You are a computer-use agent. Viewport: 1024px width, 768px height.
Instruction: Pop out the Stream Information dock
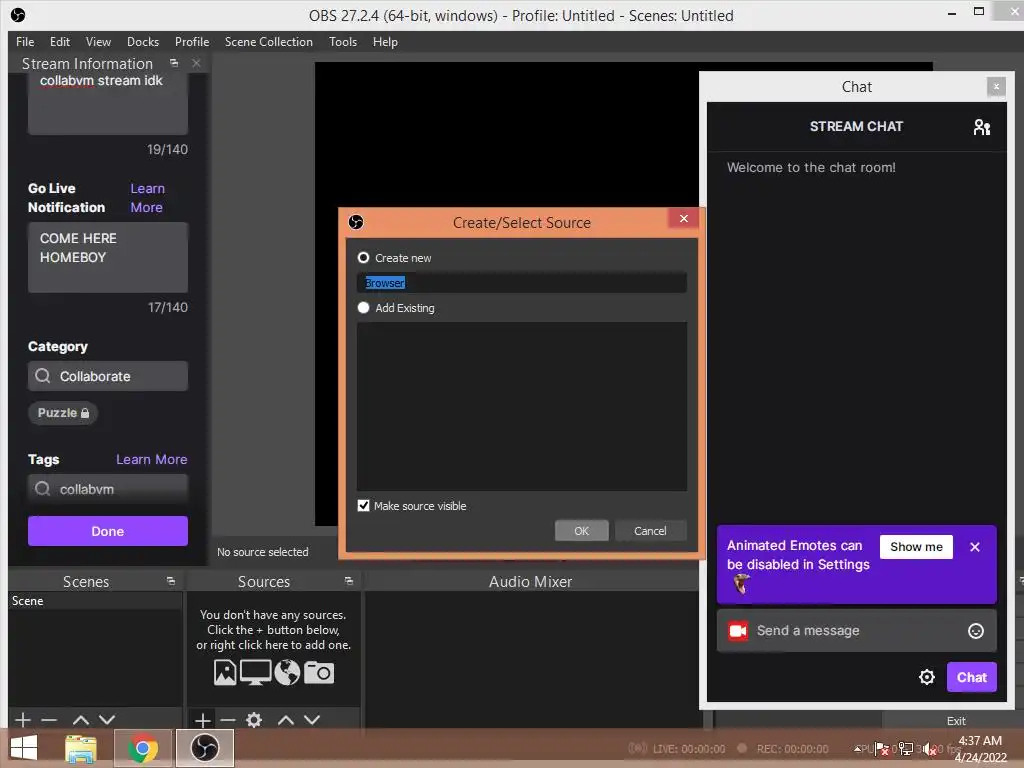(174, 63)
